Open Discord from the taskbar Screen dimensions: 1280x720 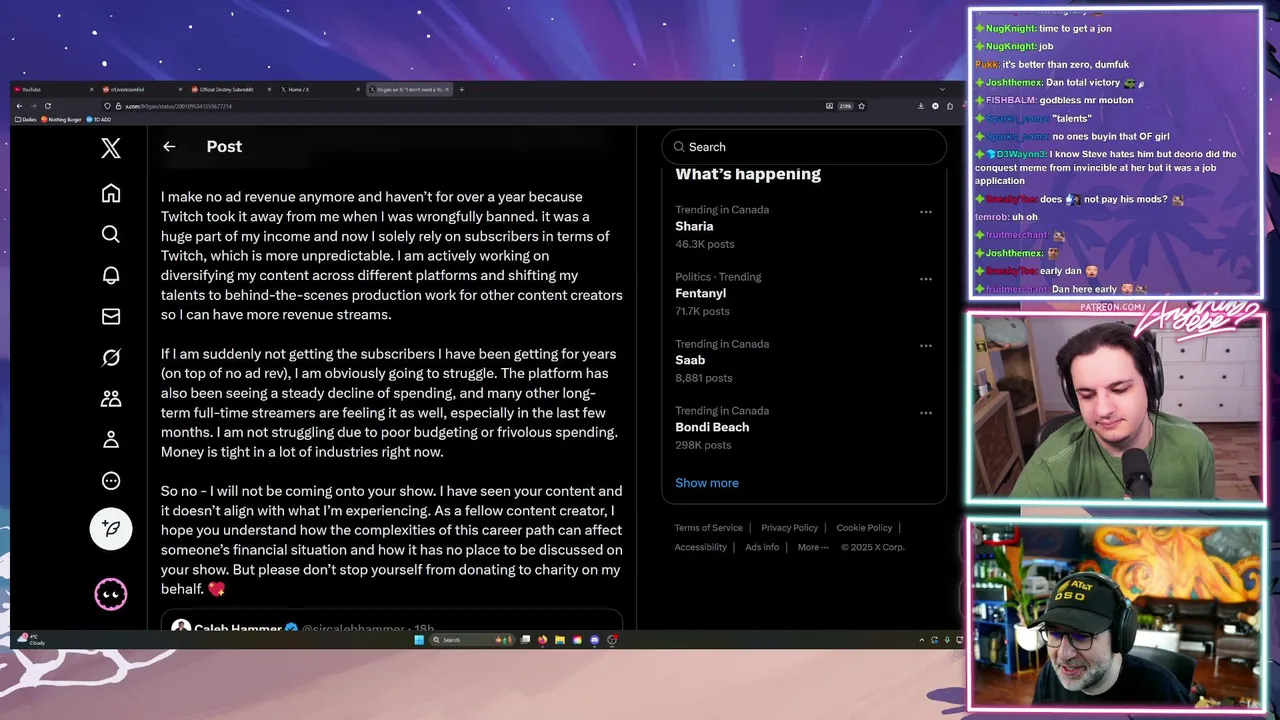coord(595,640)
